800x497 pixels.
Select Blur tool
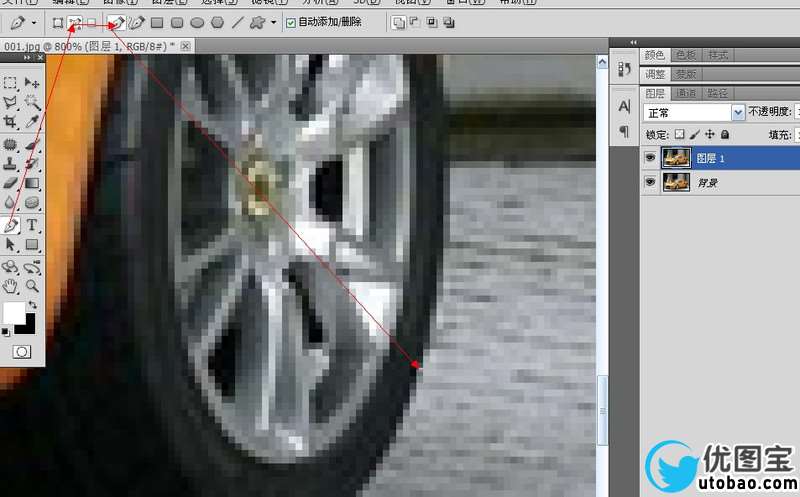pos(10,203)
